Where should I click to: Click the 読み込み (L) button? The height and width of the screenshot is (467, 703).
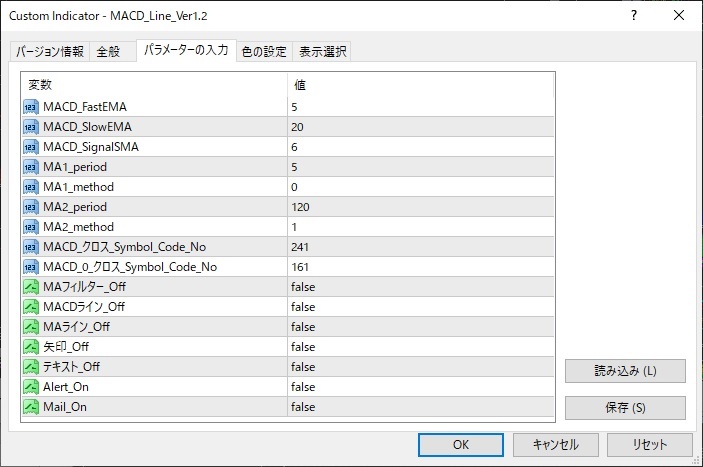click(x=625, y=371)
